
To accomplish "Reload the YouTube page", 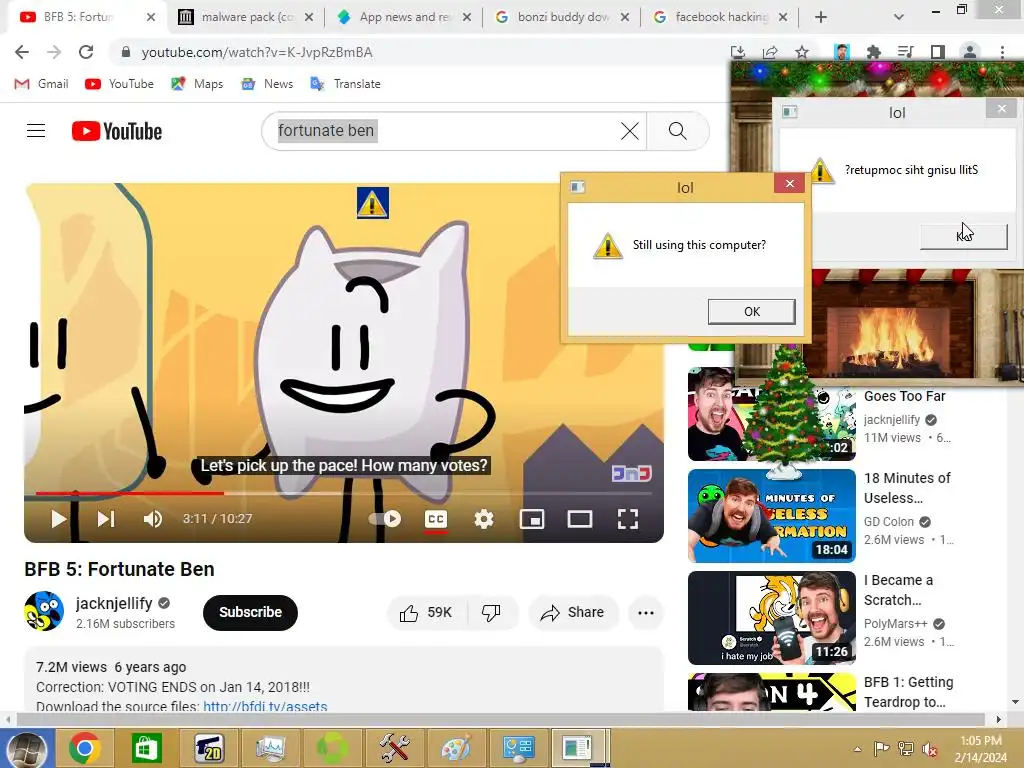I will coord(86,52).
